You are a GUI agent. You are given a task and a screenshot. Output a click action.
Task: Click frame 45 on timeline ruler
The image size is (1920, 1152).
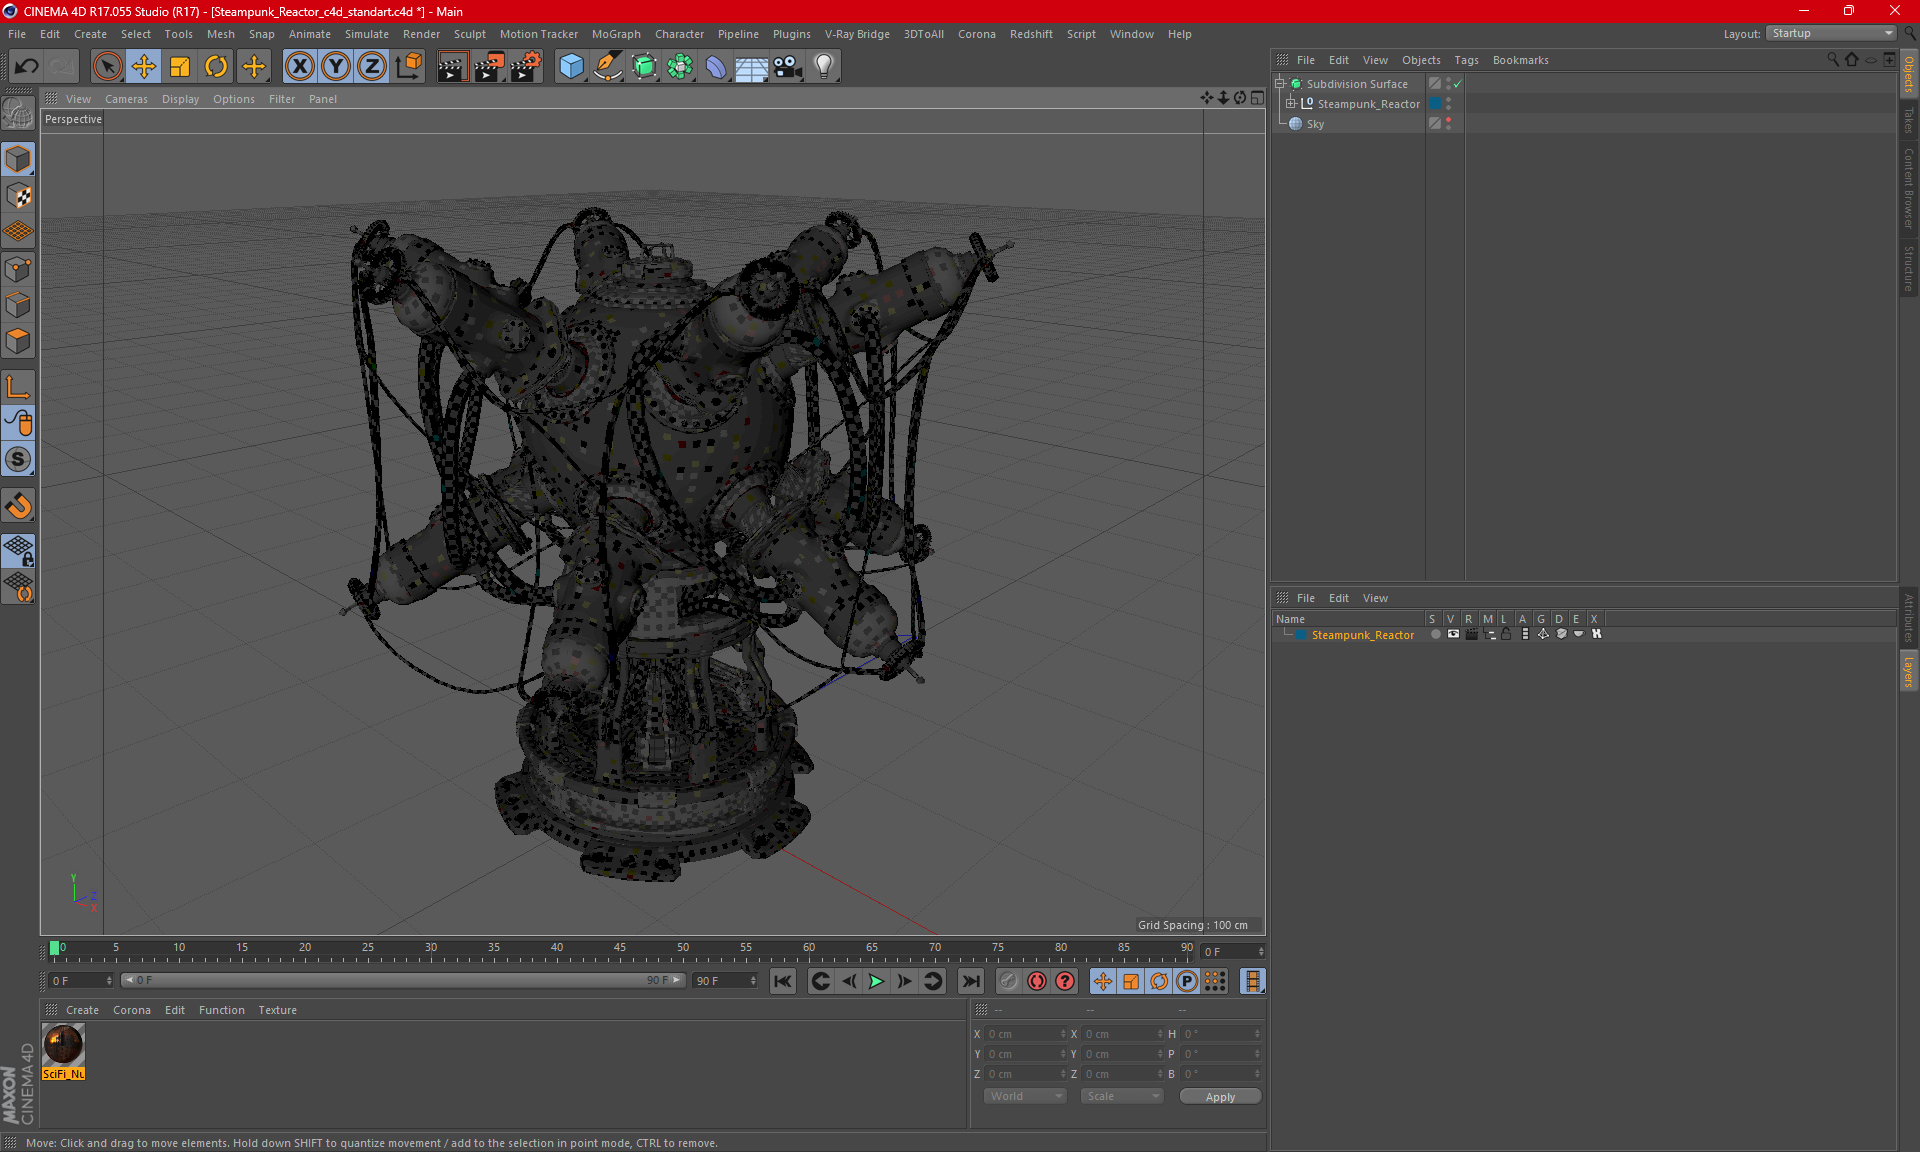tap(620, 950)
